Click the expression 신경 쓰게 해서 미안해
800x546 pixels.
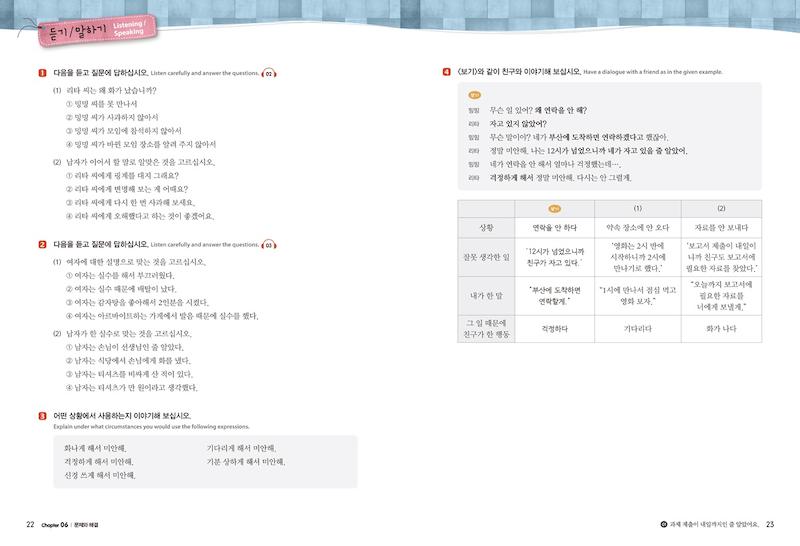point(100,476)
